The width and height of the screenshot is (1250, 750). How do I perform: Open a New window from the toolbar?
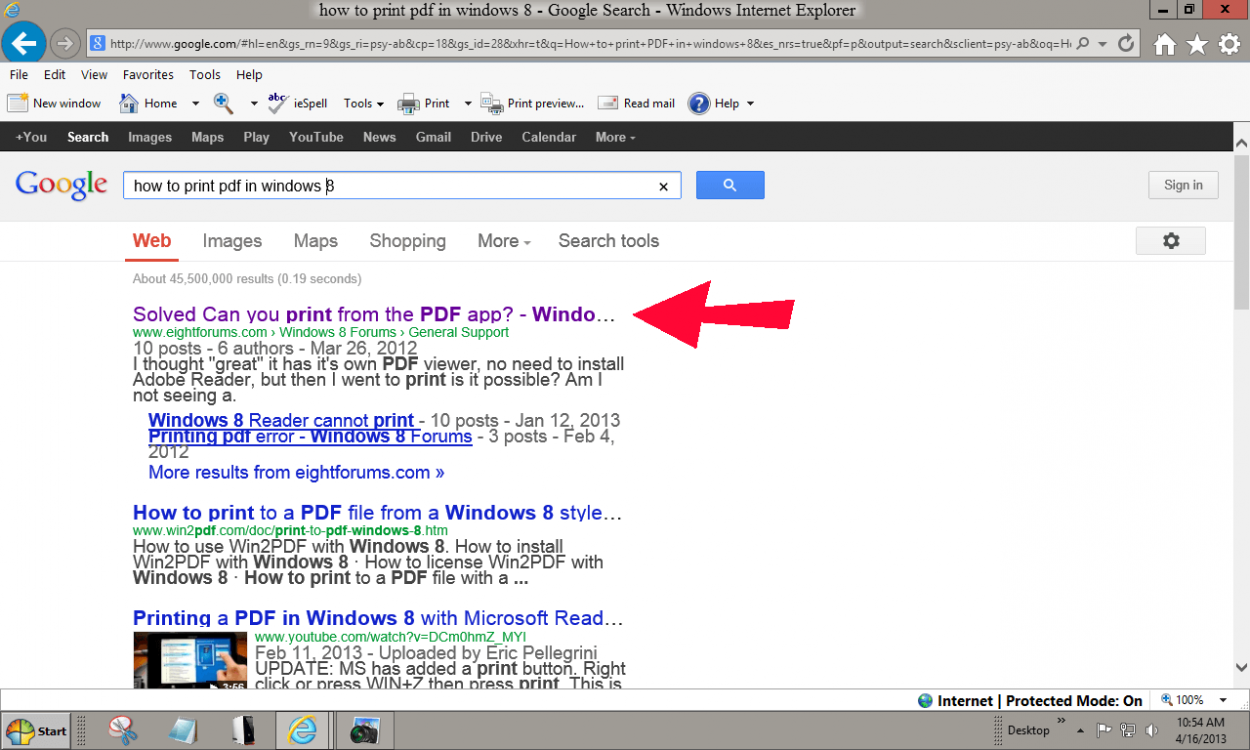click(55, 103)
